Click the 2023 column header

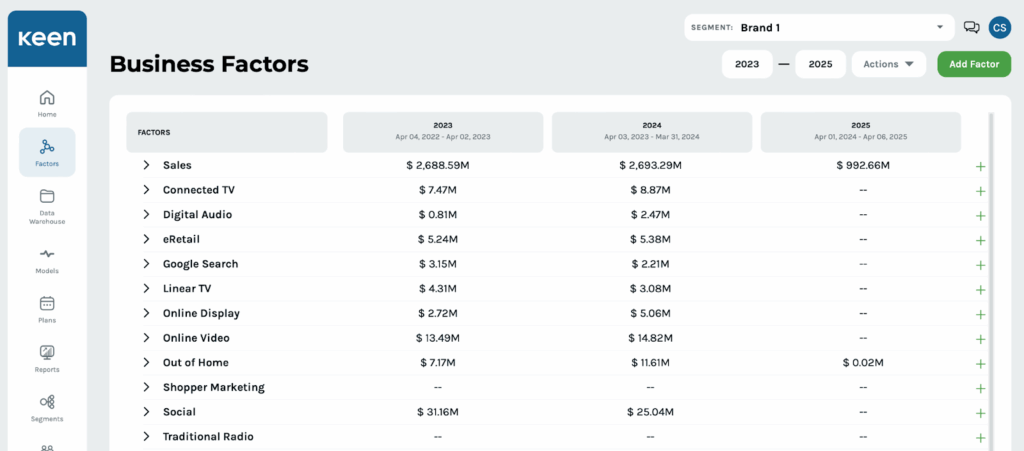click(x=443, y=132)
